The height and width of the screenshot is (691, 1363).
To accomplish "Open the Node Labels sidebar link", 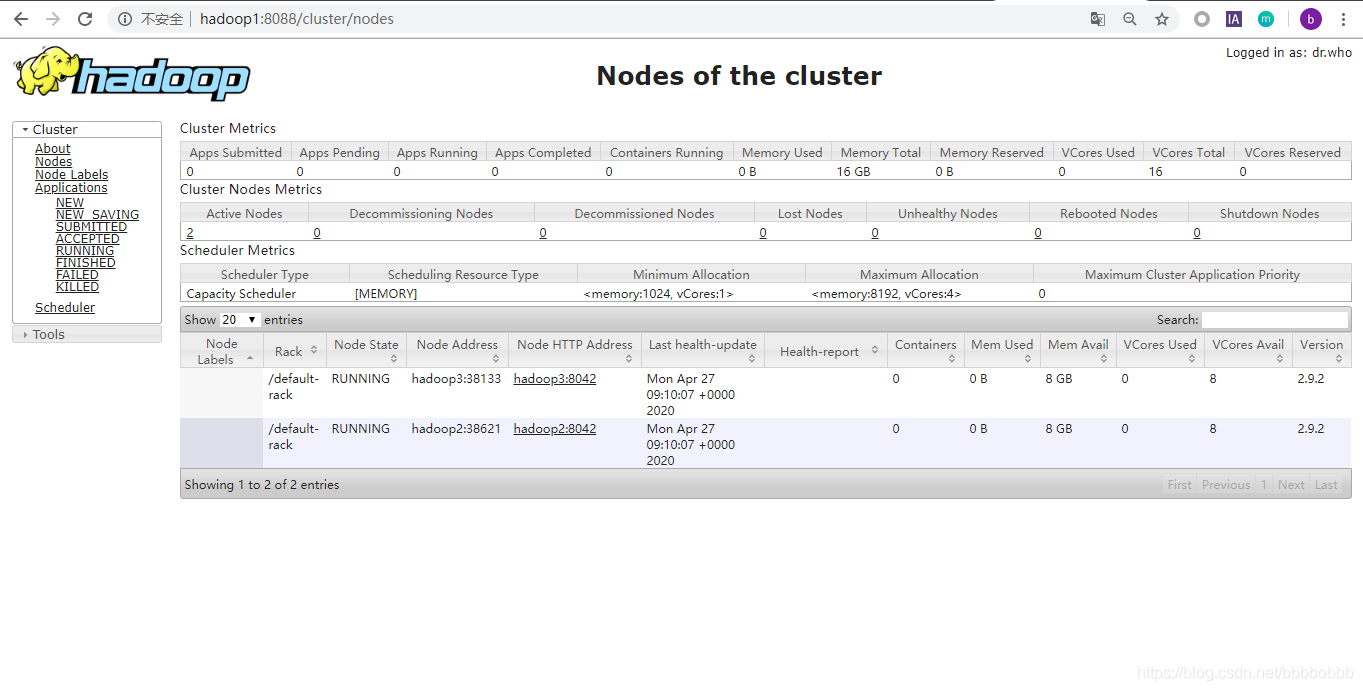I will click(x=72, y=174).
